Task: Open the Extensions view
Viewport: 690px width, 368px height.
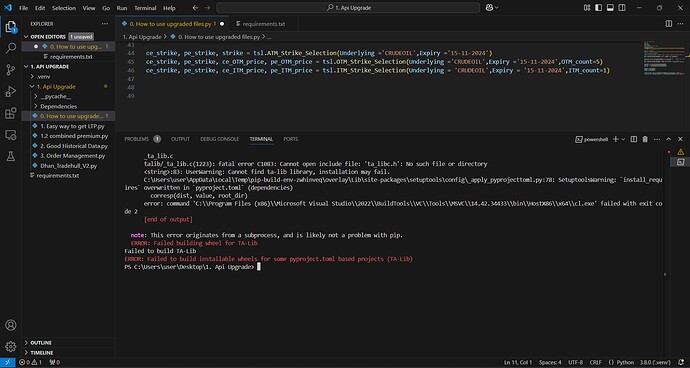Action: tap(11, 113)
